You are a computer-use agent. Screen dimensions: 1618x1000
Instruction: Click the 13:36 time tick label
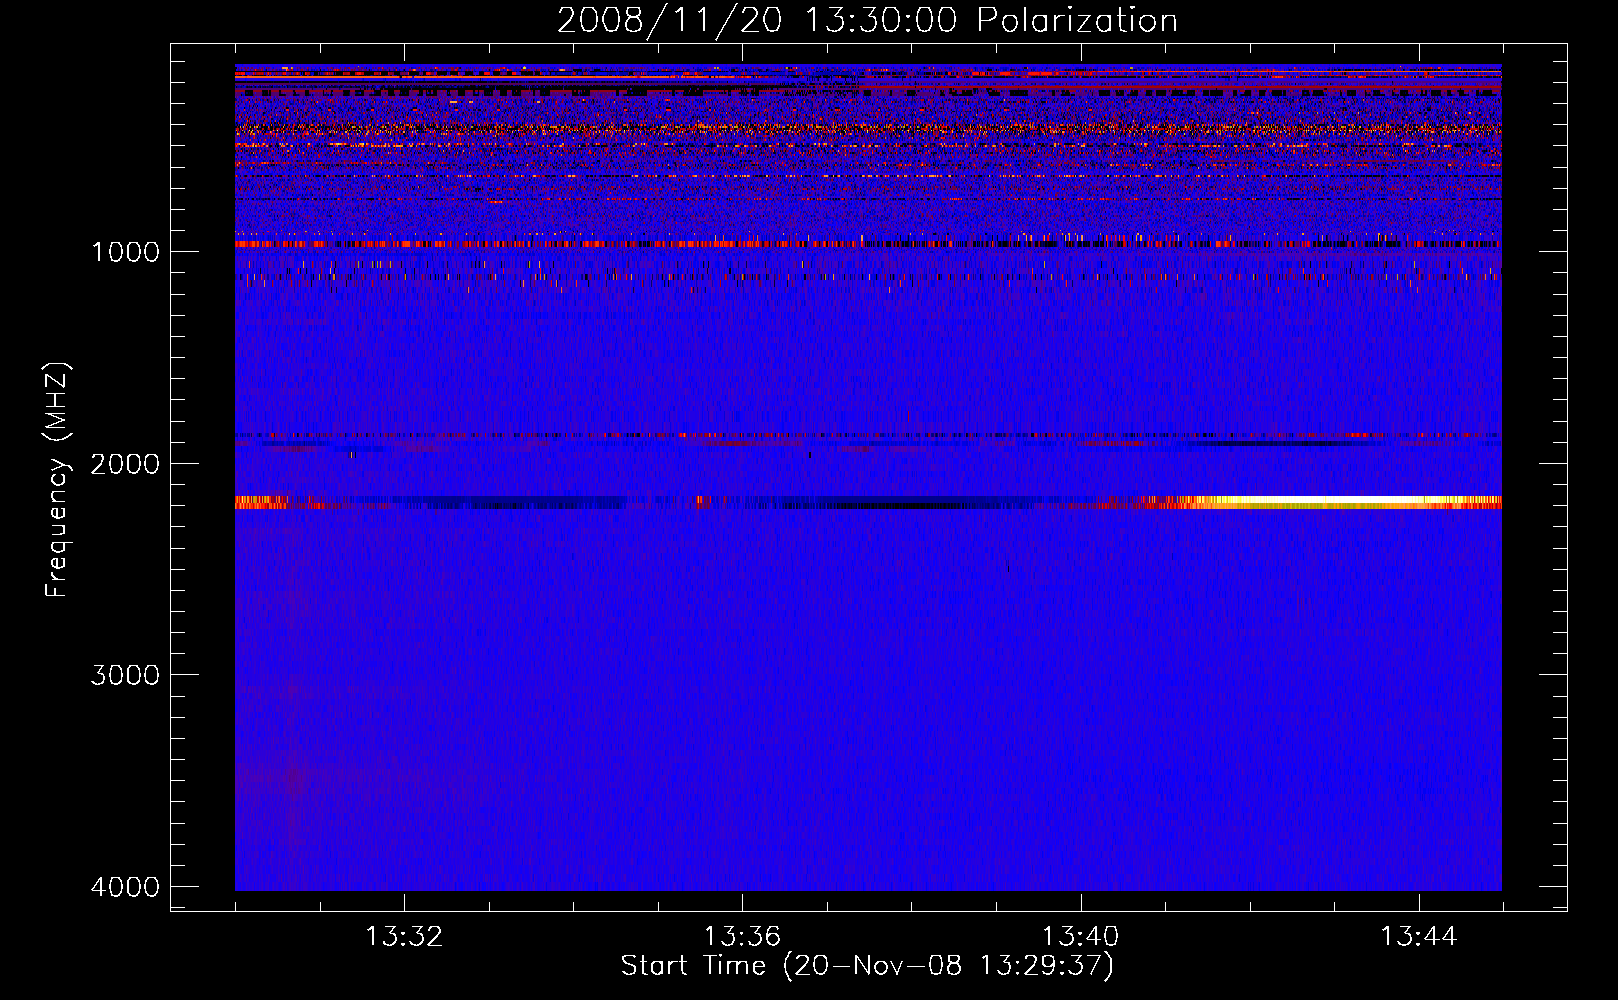[x=742, y=937]
